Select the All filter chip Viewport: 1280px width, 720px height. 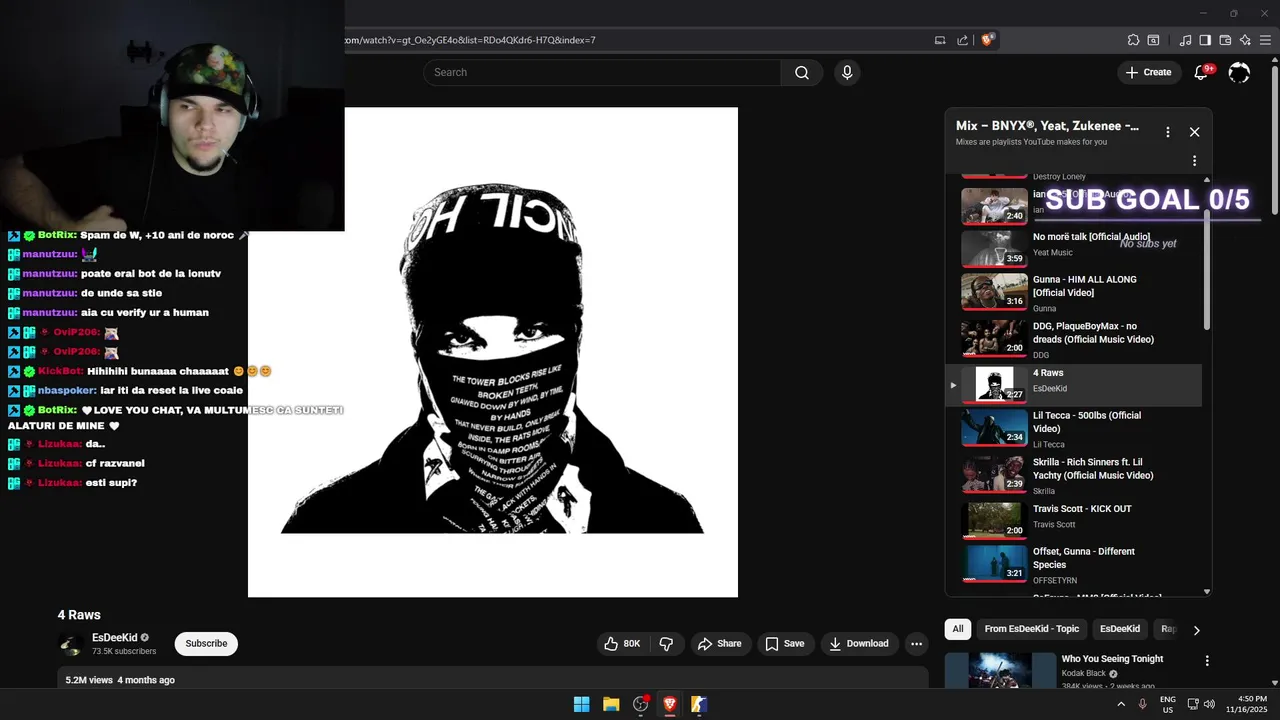(958, 629)
